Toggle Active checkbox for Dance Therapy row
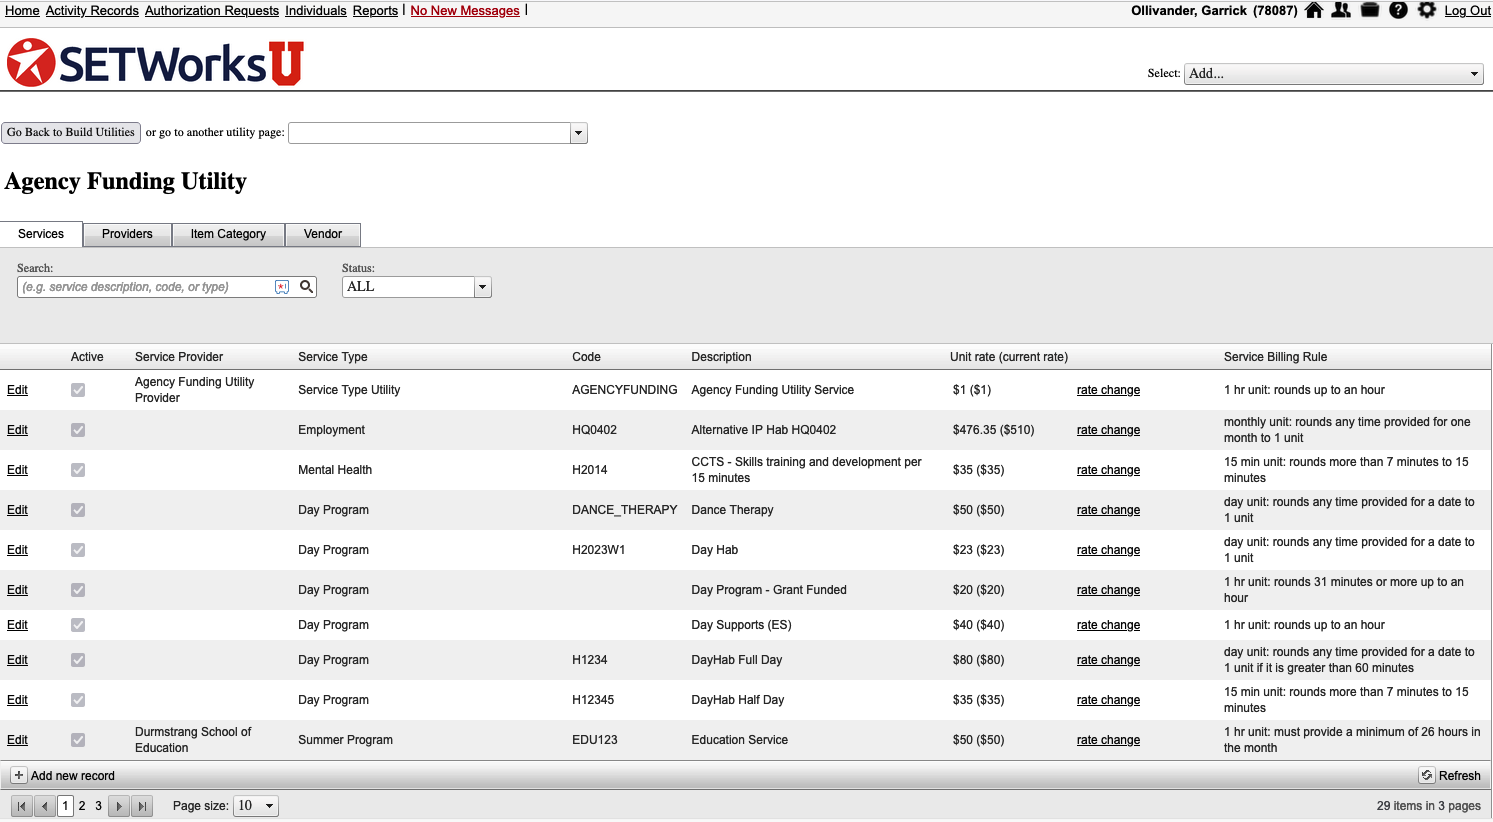Image resolution: width=1493 pixels, height=822 pixels. (x=78, y=510)
